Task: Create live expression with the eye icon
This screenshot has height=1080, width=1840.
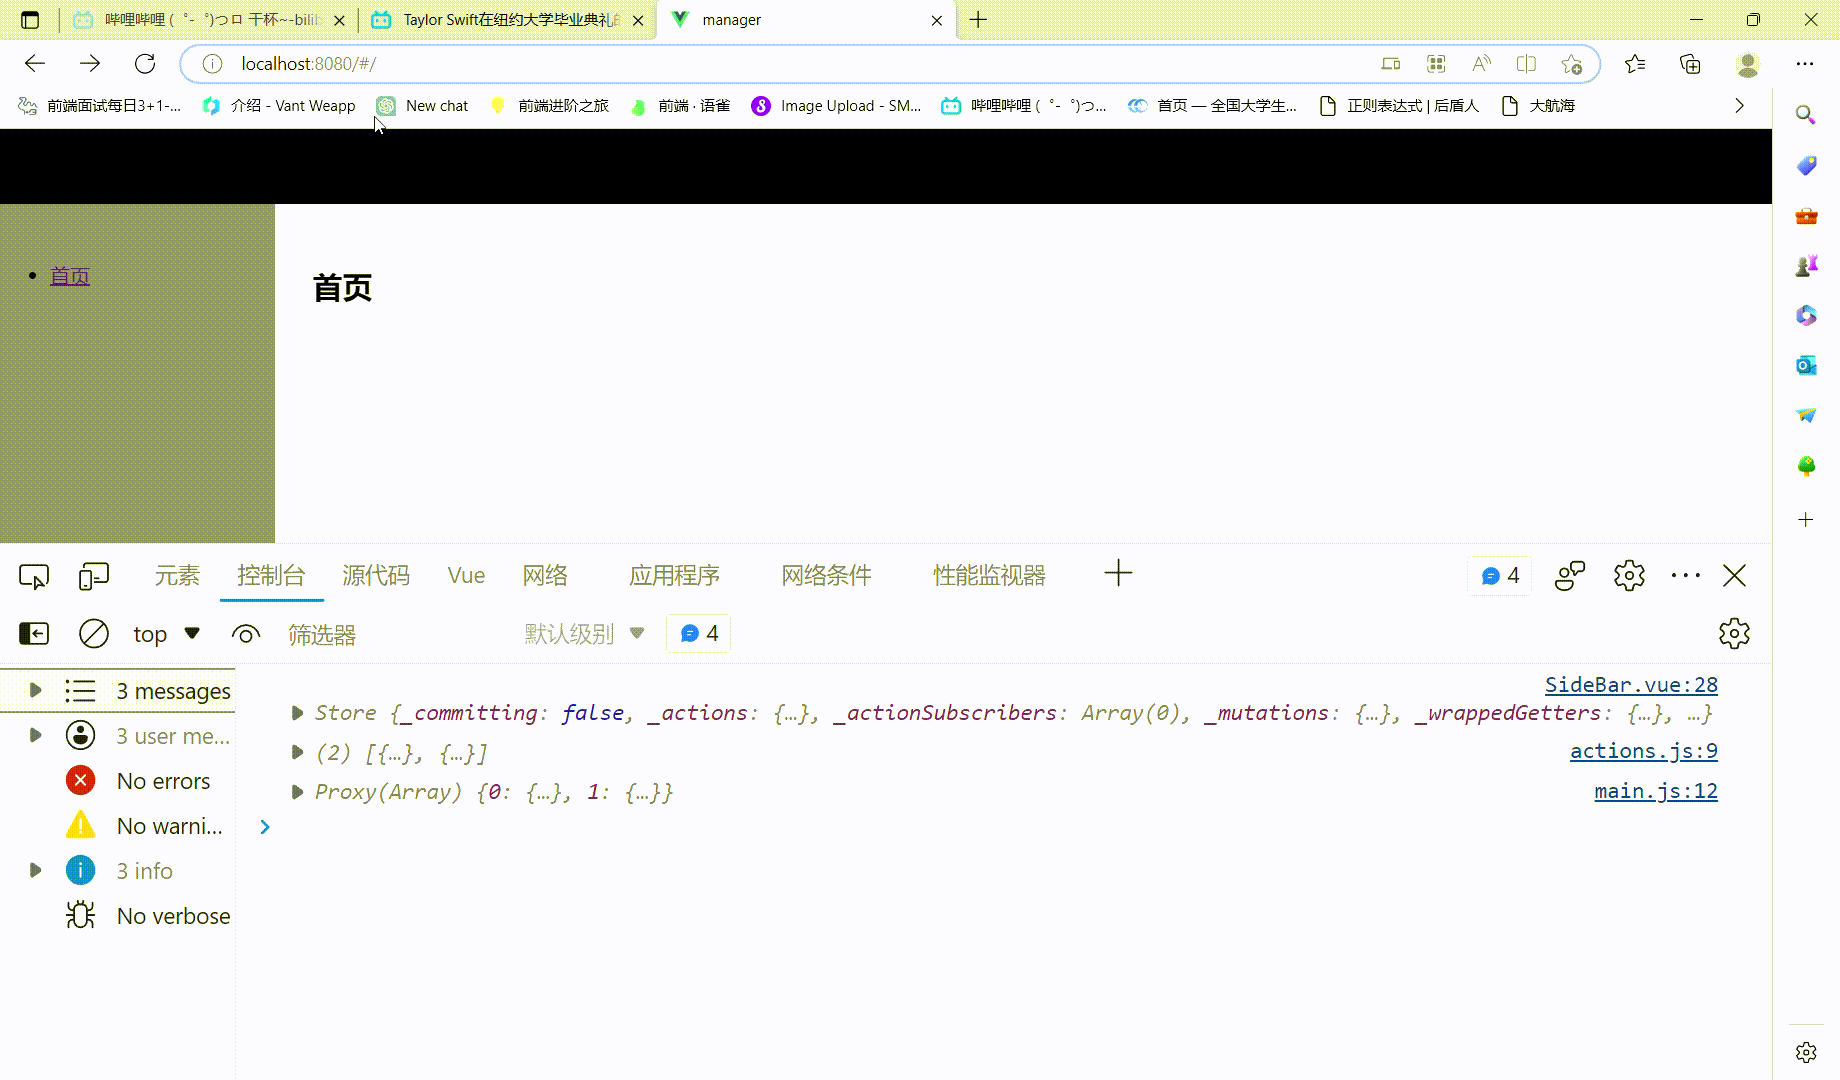Action: pyautogui.click(x=245, y=634)
